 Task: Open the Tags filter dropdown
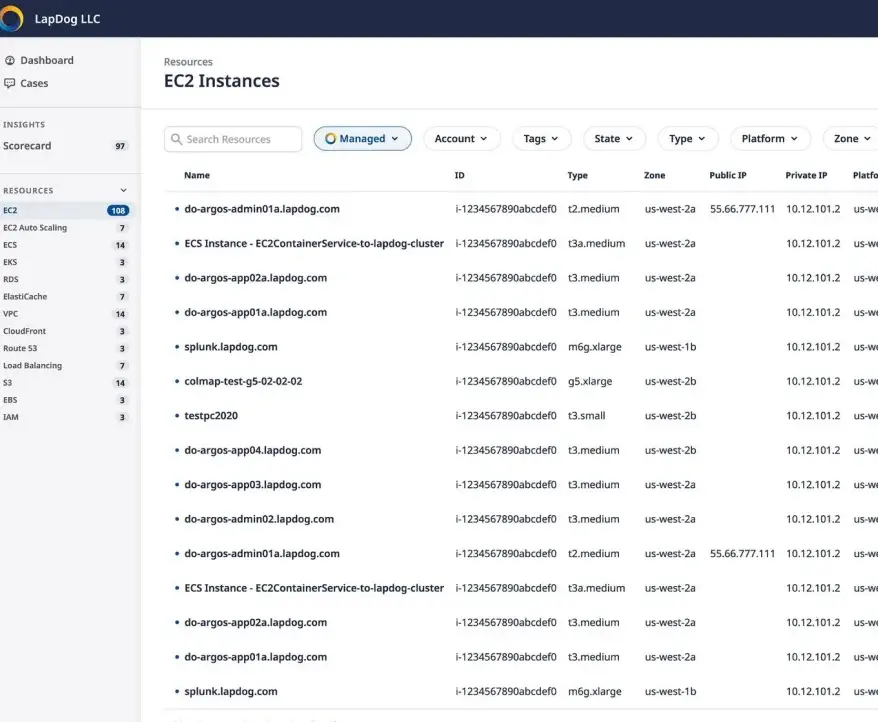[x=541, y=138]
